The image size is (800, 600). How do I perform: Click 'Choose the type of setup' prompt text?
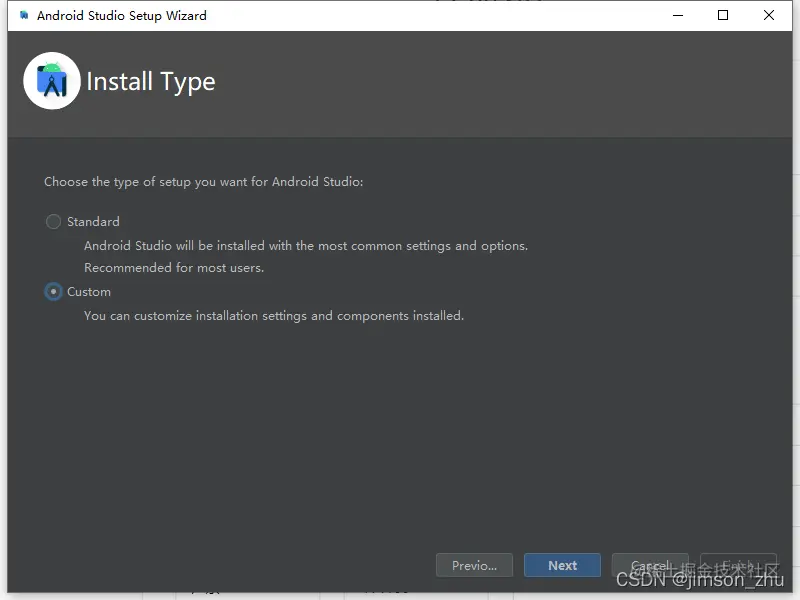tap(204, 182)
